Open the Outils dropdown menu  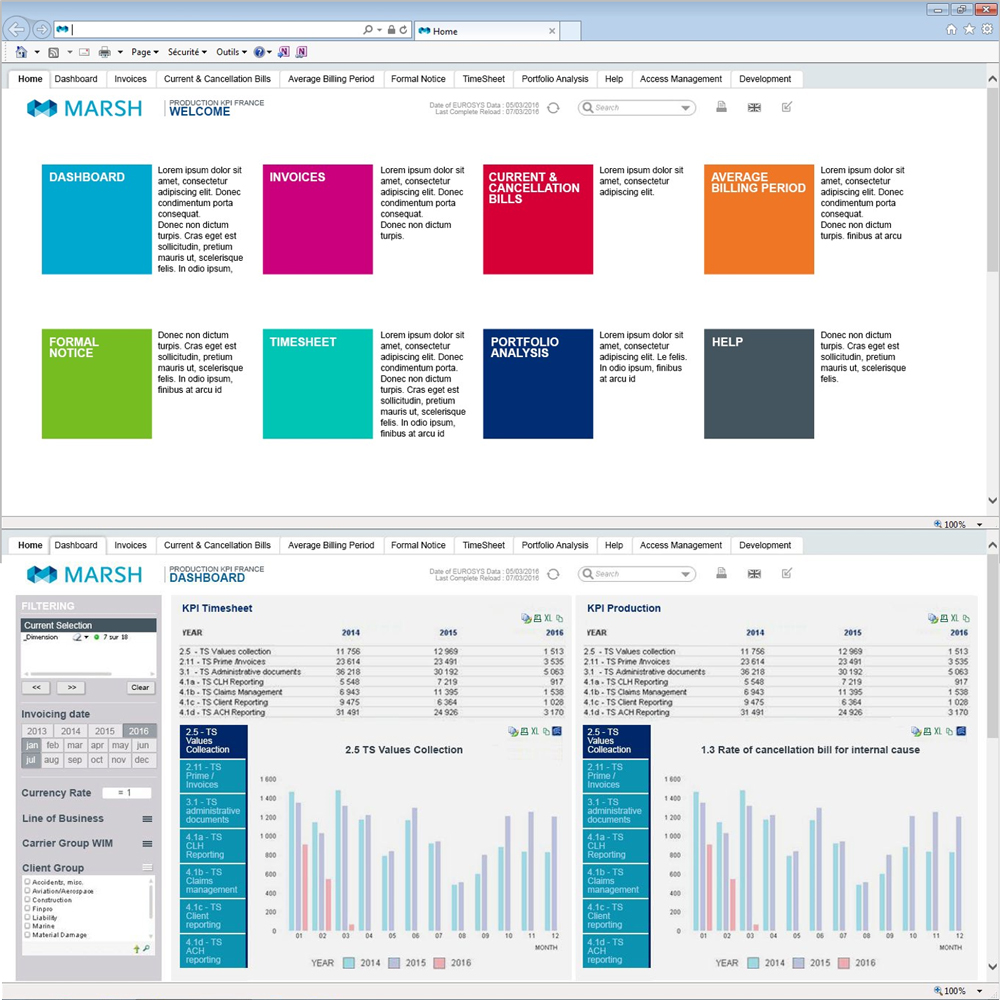coord(232,52)
